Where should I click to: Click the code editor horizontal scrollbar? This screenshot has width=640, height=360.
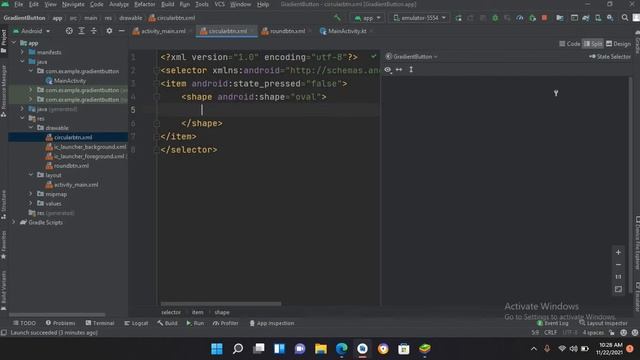(221, 304)
